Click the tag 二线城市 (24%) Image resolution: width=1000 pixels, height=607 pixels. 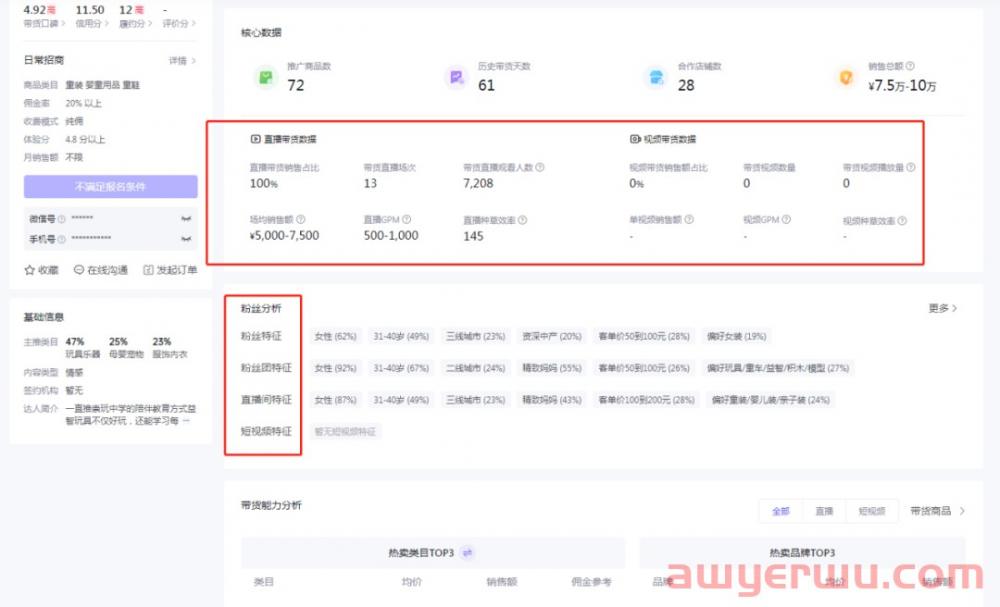pyautogui.click(x=475, y=368)
